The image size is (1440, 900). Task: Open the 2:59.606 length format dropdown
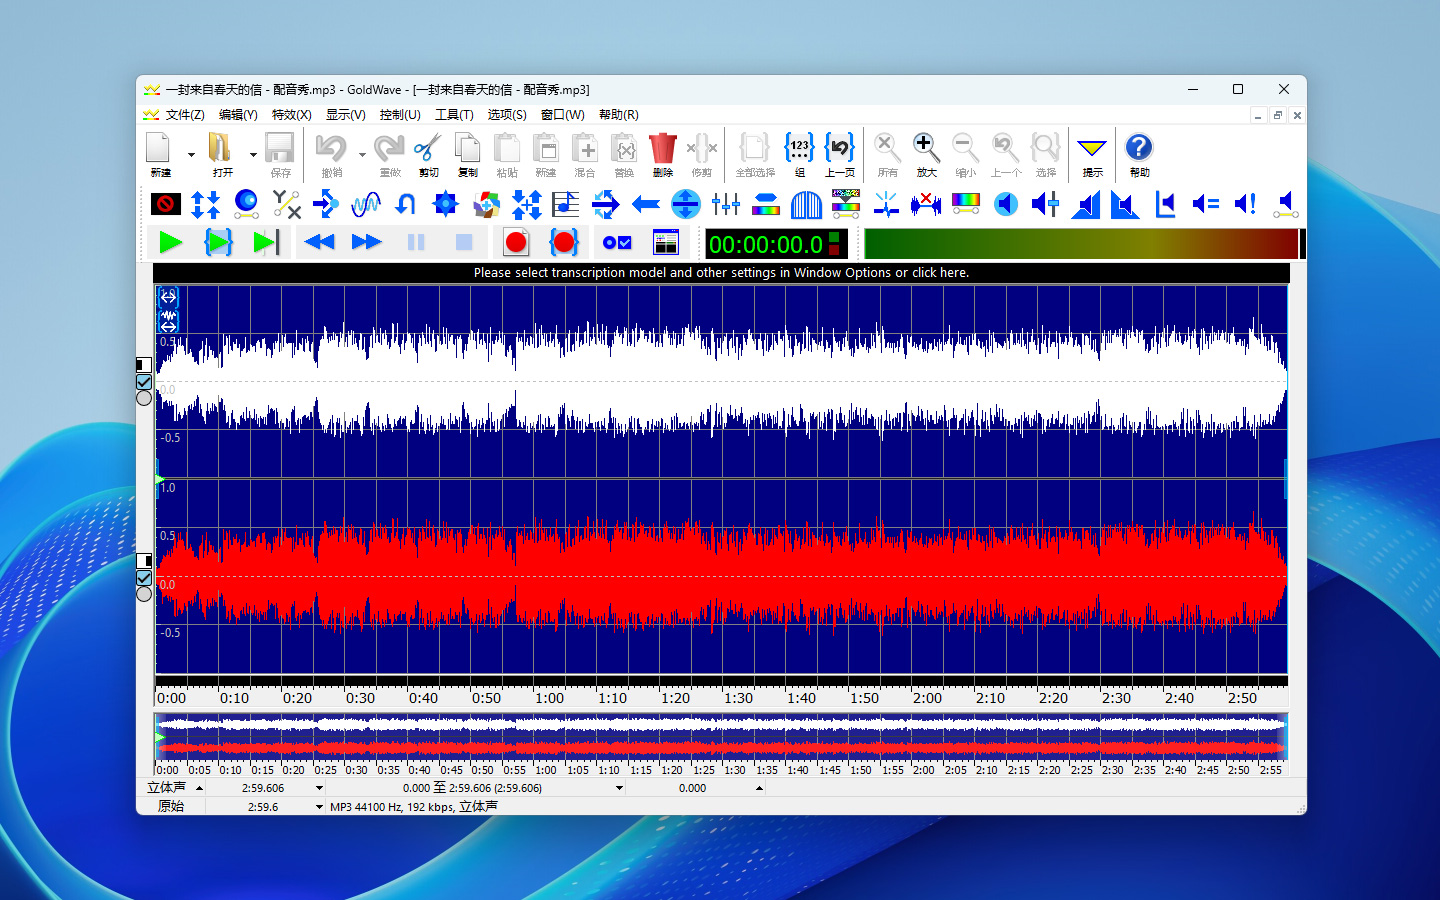pos(319,788)
